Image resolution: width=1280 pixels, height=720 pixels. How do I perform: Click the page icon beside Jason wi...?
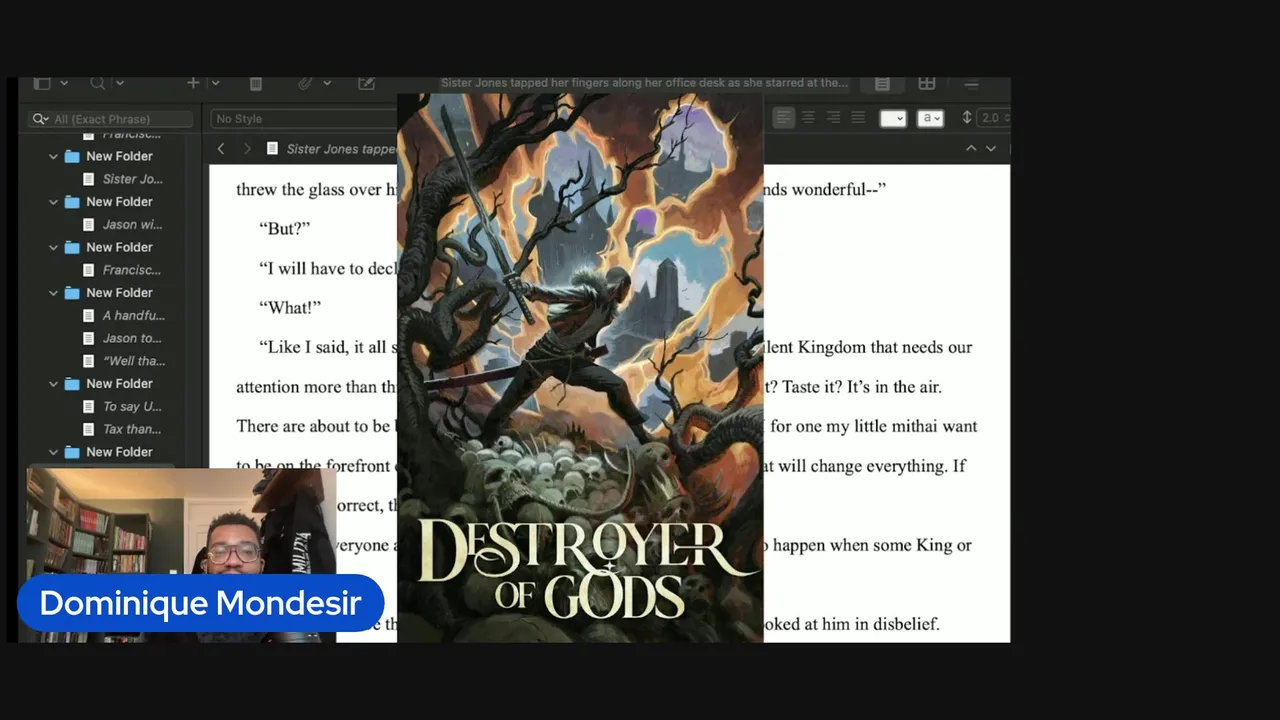point(89,225)
